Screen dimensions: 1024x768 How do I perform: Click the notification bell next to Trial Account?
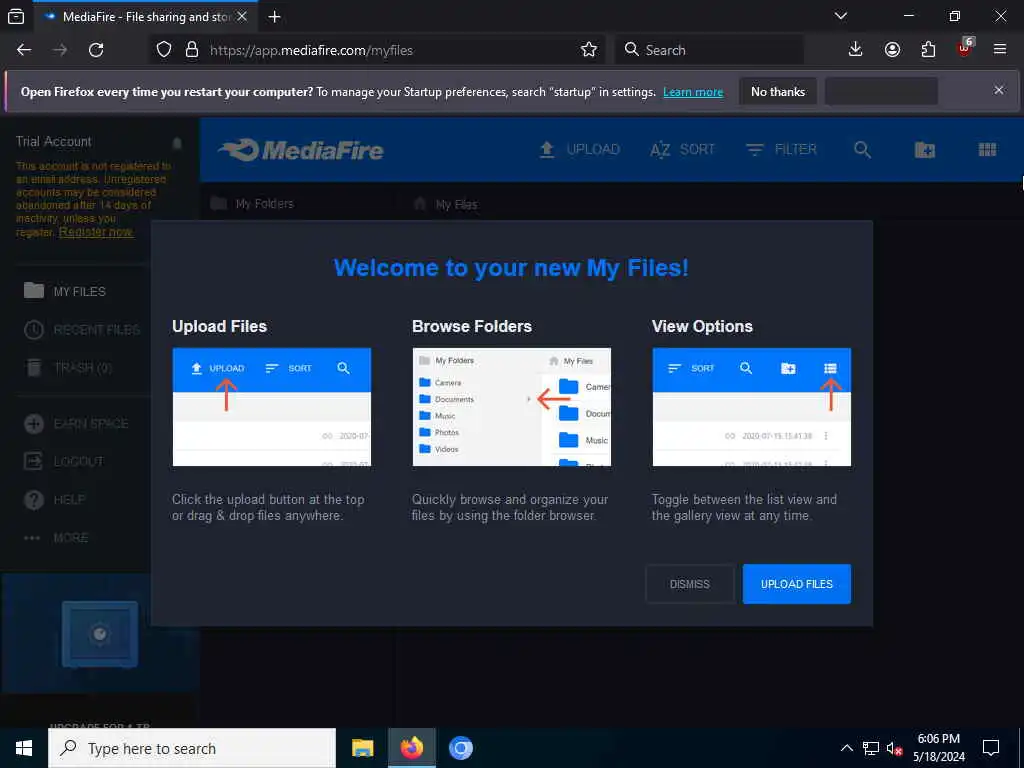(177, 142)
